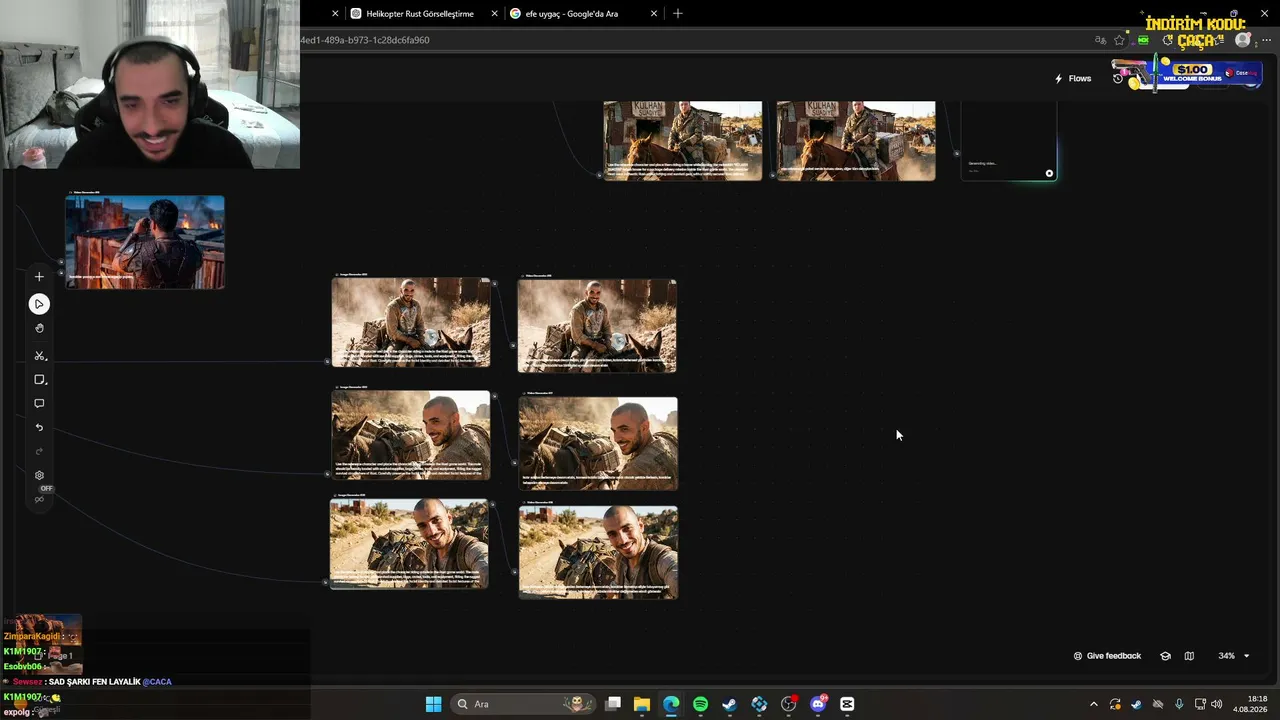Image resolution: width=1280 pixels, height=720 pixels.
Task: Open File Explorer from taskbar
Action: [642, 704]
